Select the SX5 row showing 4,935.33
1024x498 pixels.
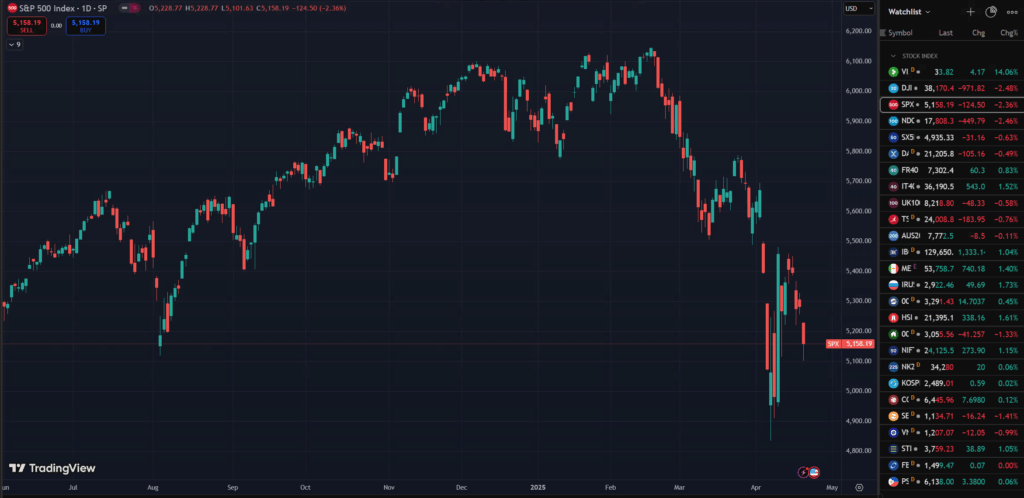pos(952,137)
